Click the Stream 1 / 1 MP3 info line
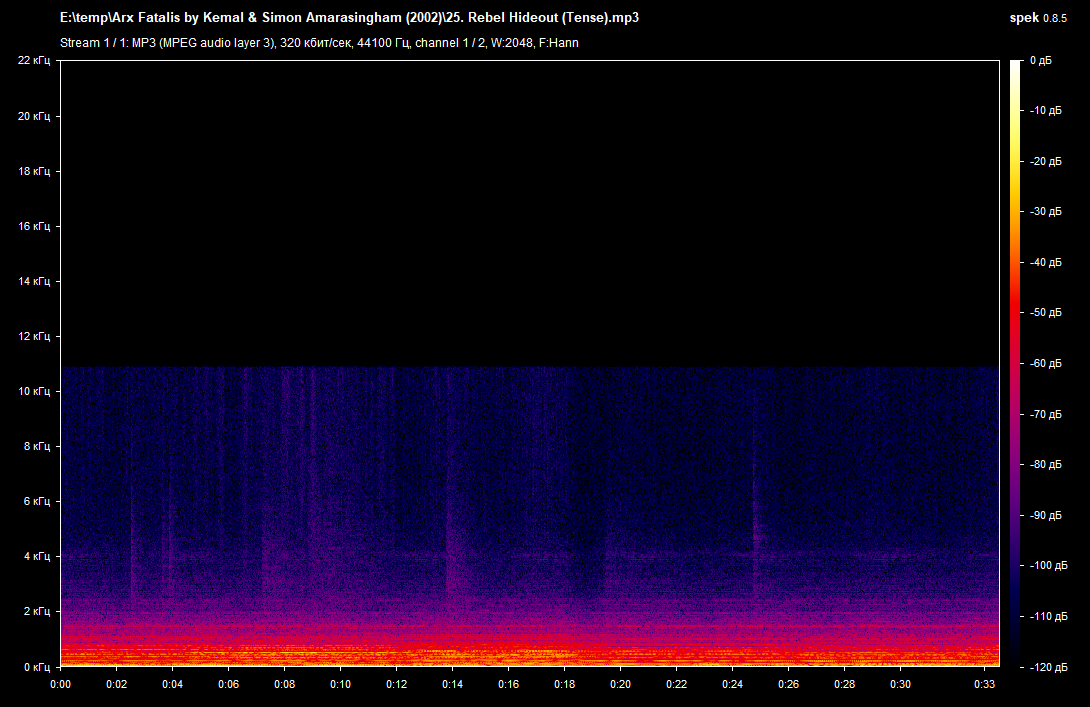This screenshot has width=1090, height=707. pos(319,43)
